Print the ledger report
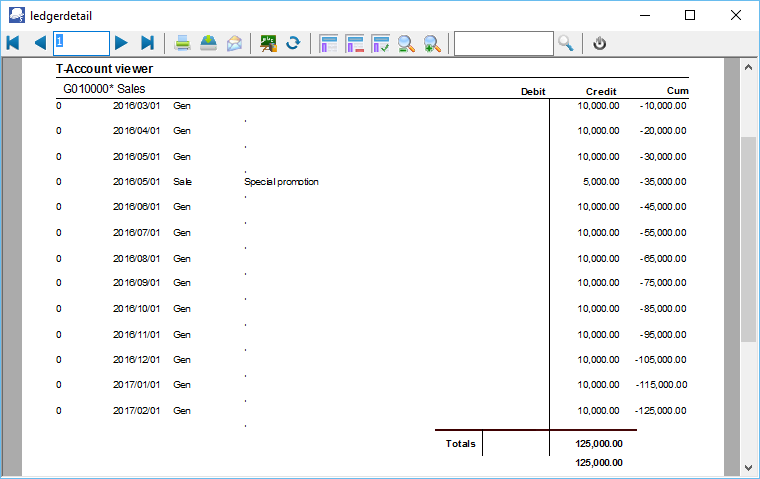The width and height of the screenshot is (760, 479). (183, 43)
